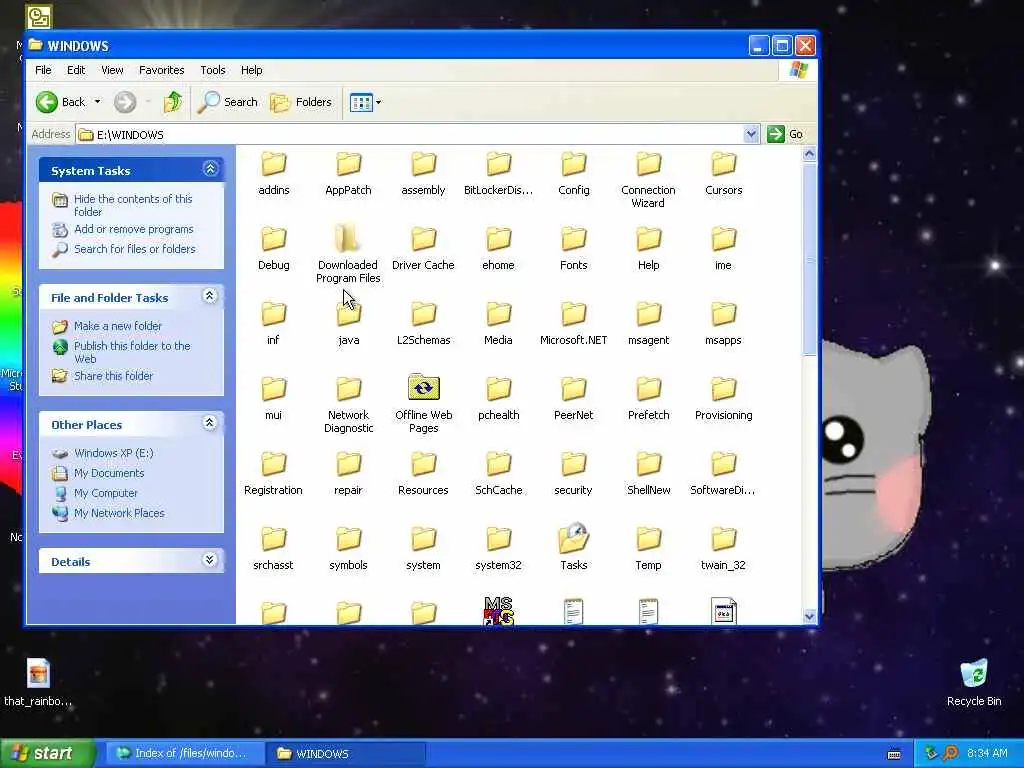Expand the Details panel
The height and width of the screenshot is (768, 1024).
point(210,560)
